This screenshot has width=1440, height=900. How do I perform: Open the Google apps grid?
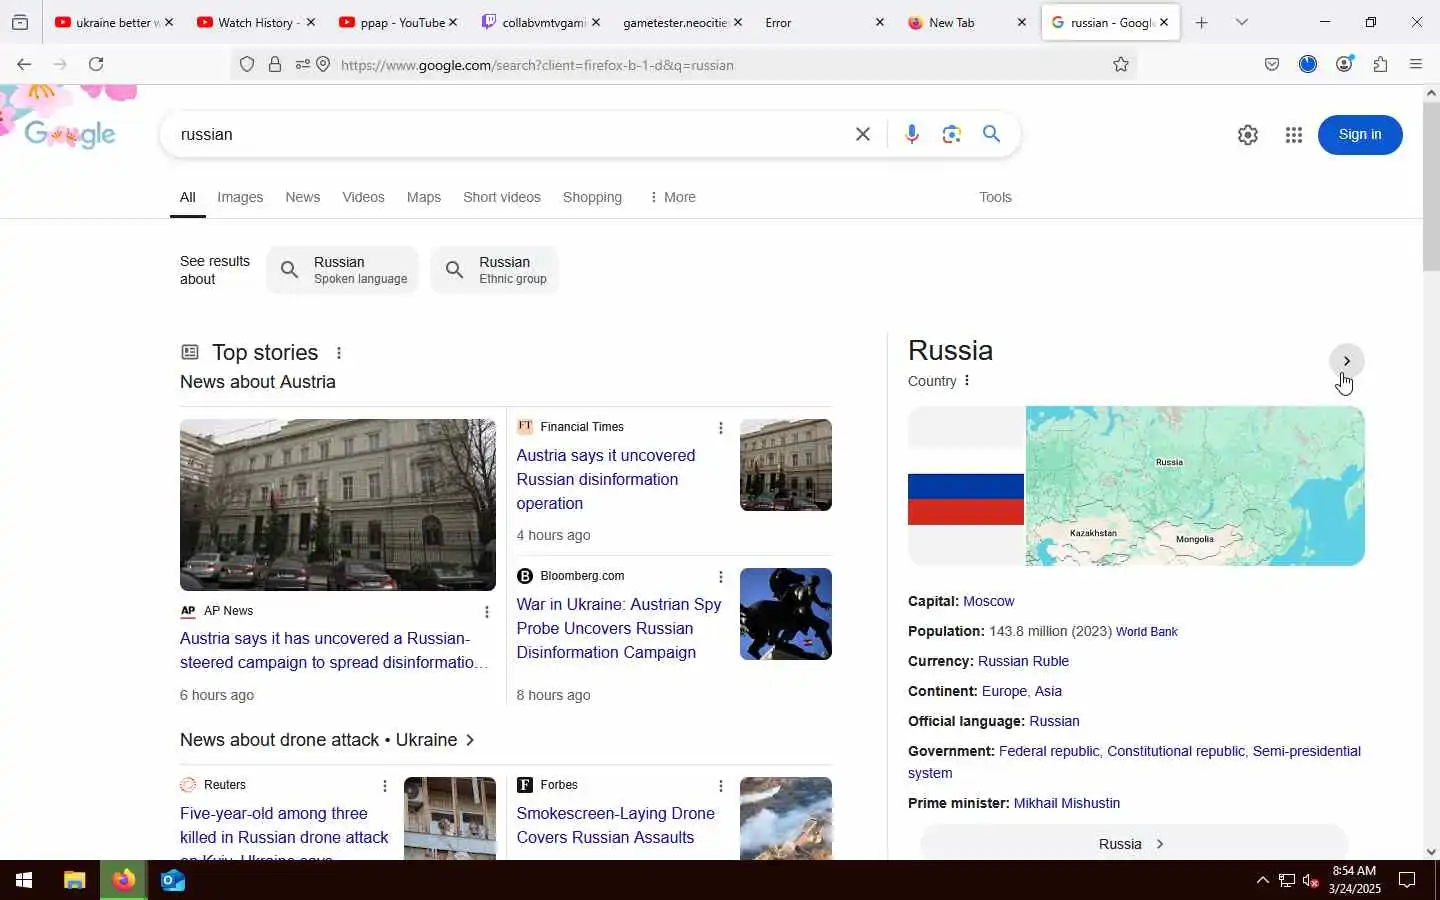(x=1294, y=135)
